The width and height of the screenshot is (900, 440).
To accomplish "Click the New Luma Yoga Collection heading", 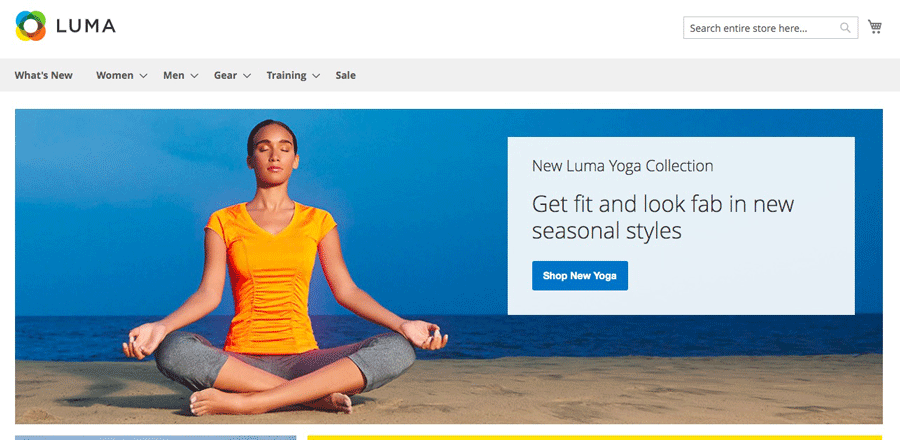I will click(x=622, y=166).
